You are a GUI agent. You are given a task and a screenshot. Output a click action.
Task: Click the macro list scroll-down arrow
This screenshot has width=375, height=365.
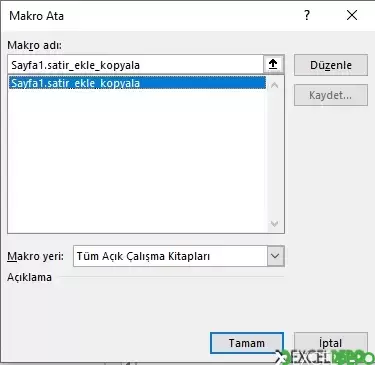coord(274,224)
